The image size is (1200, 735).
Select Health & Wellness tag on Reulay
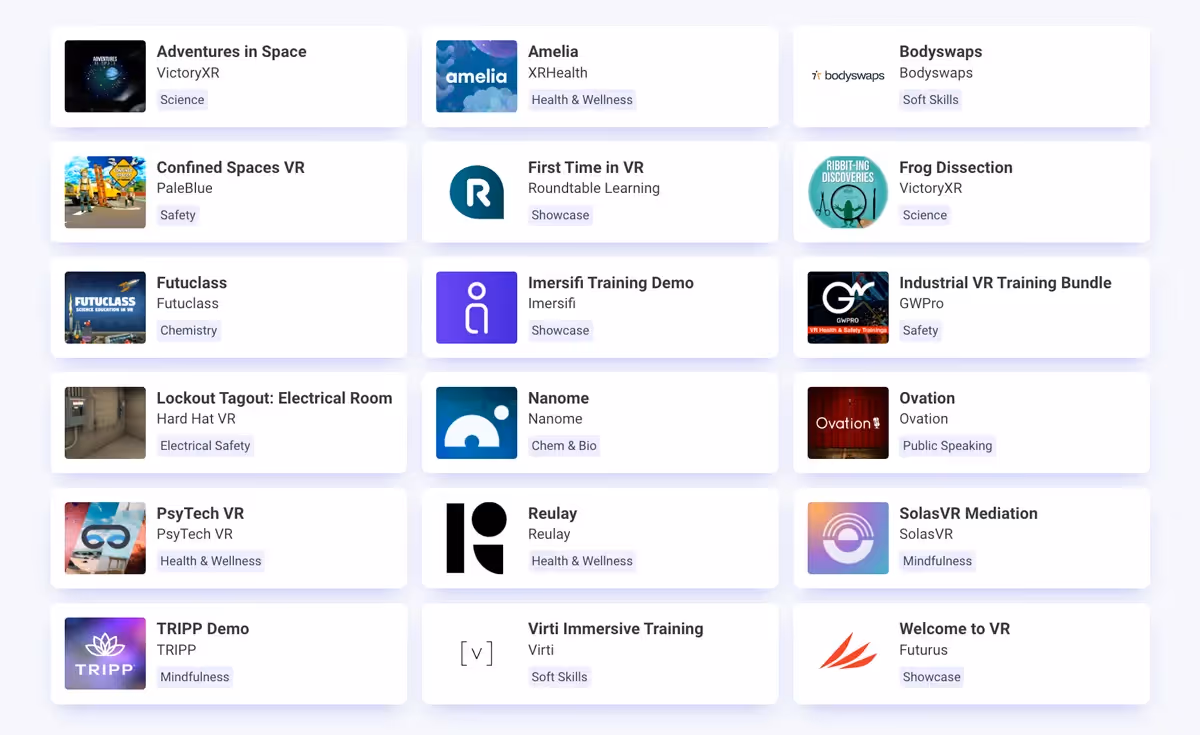click(x=582, y=561)
